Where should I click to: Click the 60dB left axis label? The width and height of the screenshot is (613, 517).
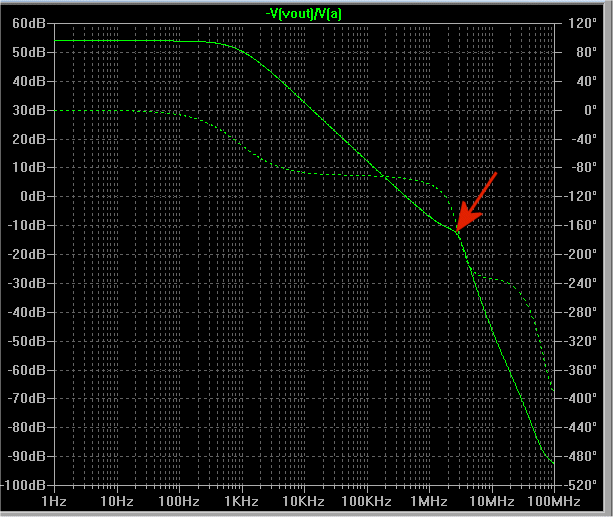[x=29, y=23]
